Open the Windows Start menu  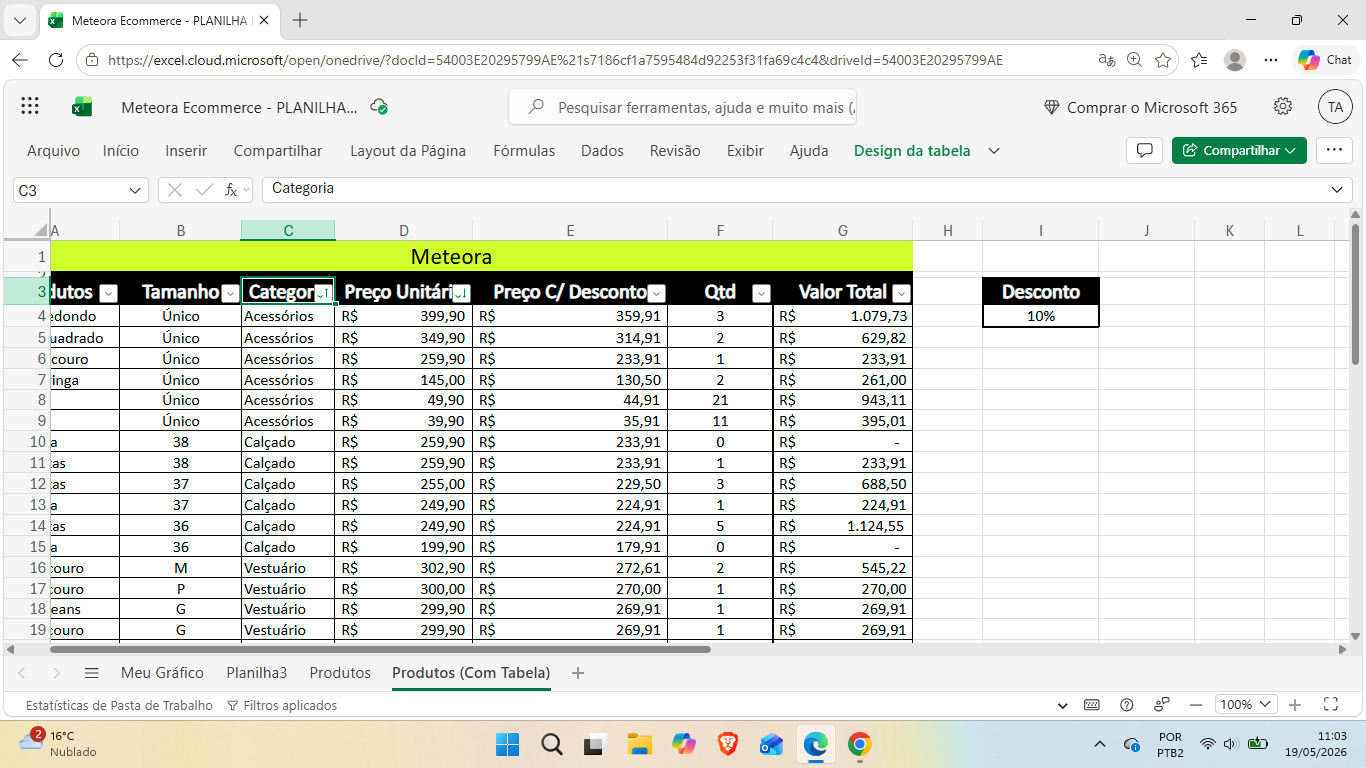[x=508, y=744]
